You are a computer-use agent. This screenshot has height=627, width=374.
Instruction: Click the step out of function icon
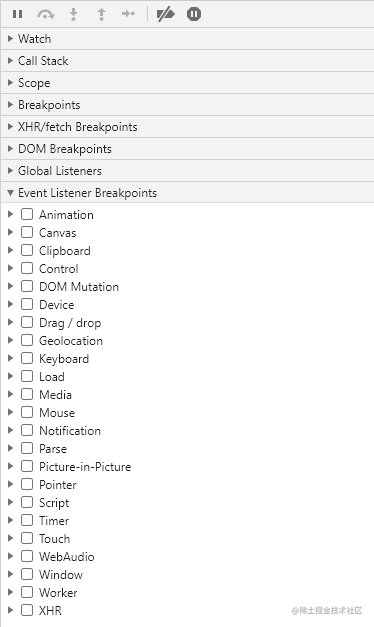pos(101,14)
